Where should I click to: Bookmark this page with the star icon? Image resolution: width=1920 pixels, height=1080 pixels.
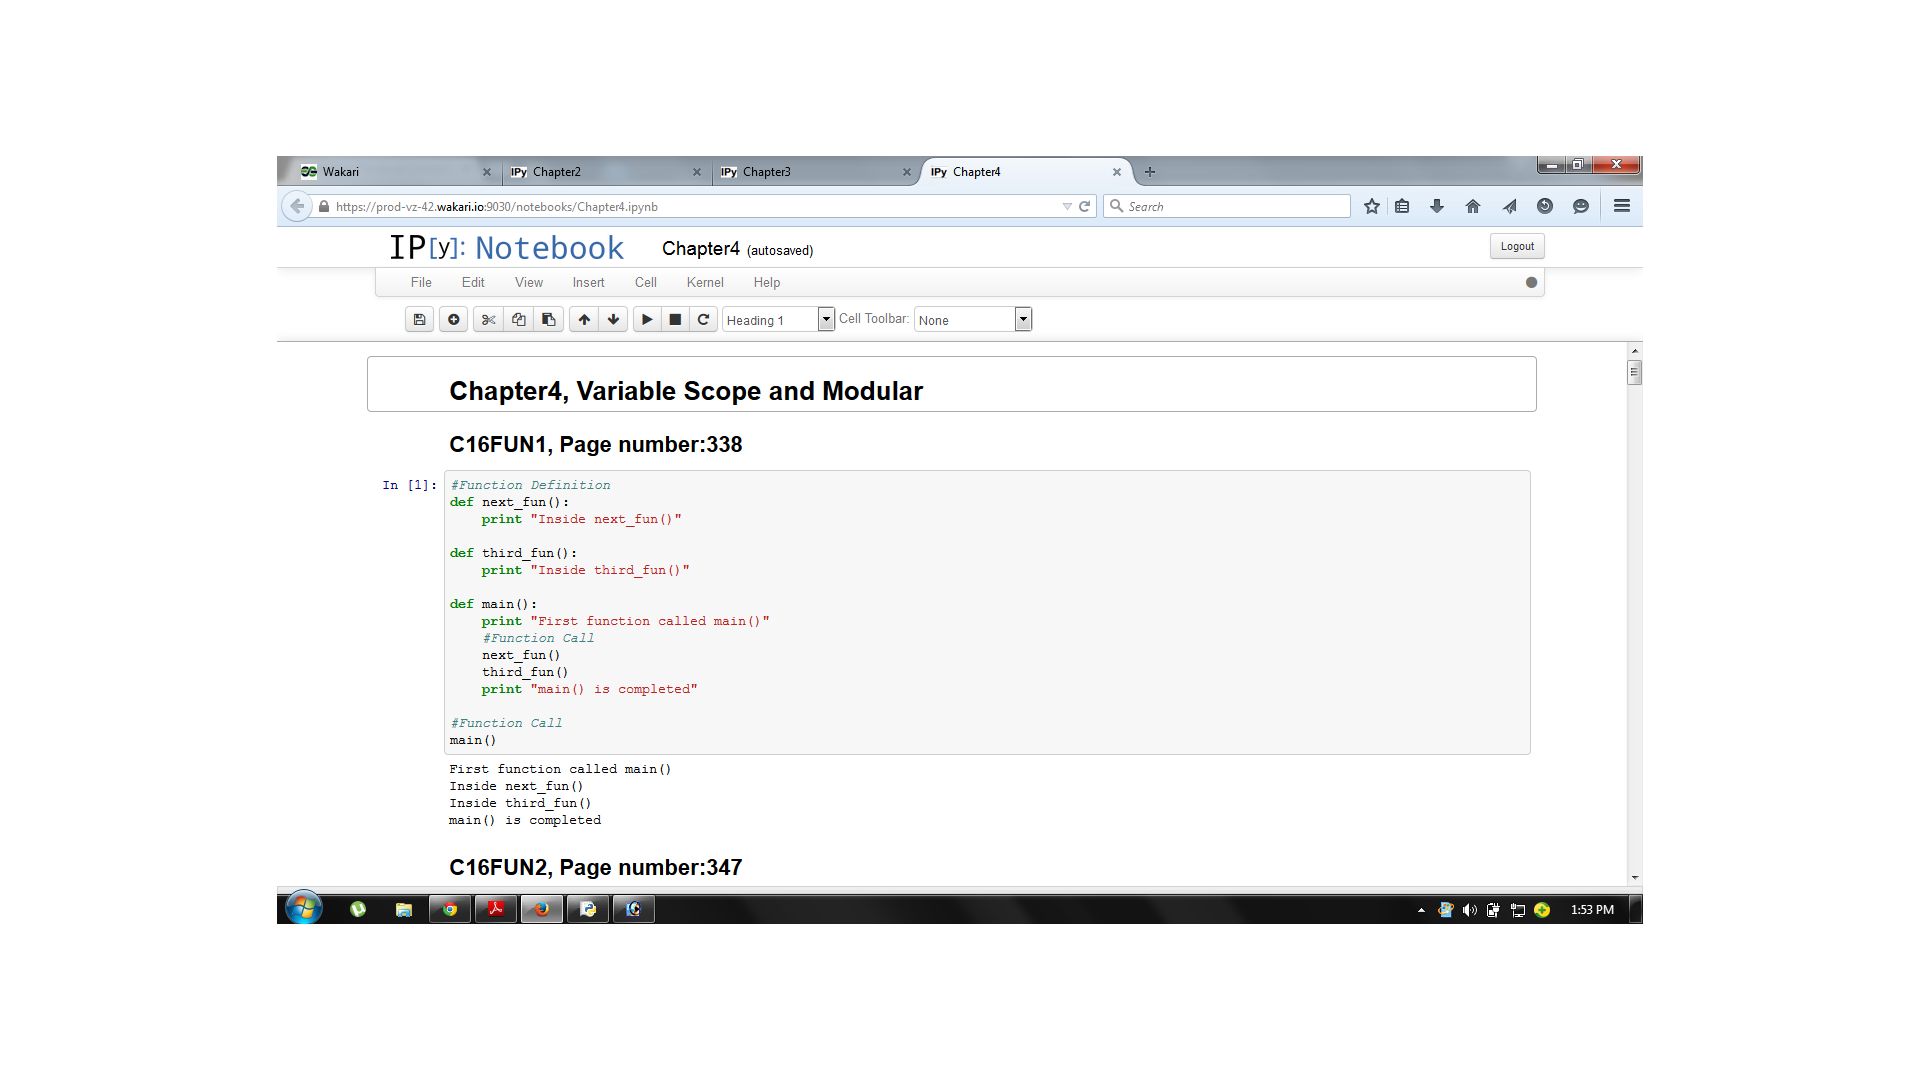[x=1372, y=206]
